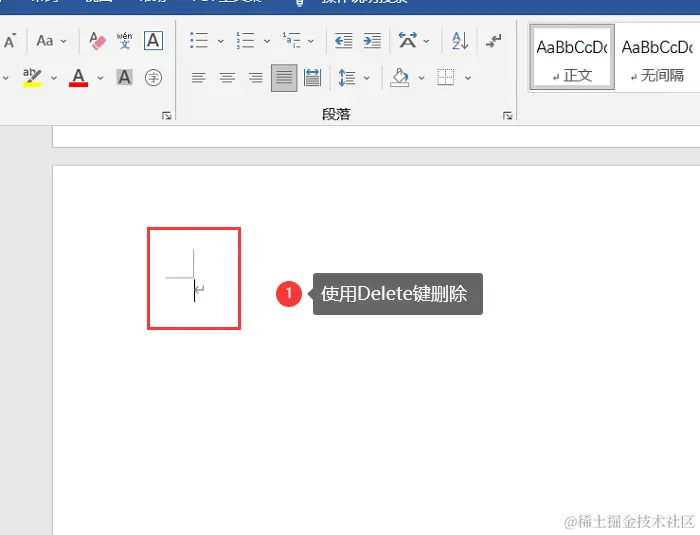This screenshot has height=535, width=700.
Task: Center the paragraph text
Action: point(227,78)
